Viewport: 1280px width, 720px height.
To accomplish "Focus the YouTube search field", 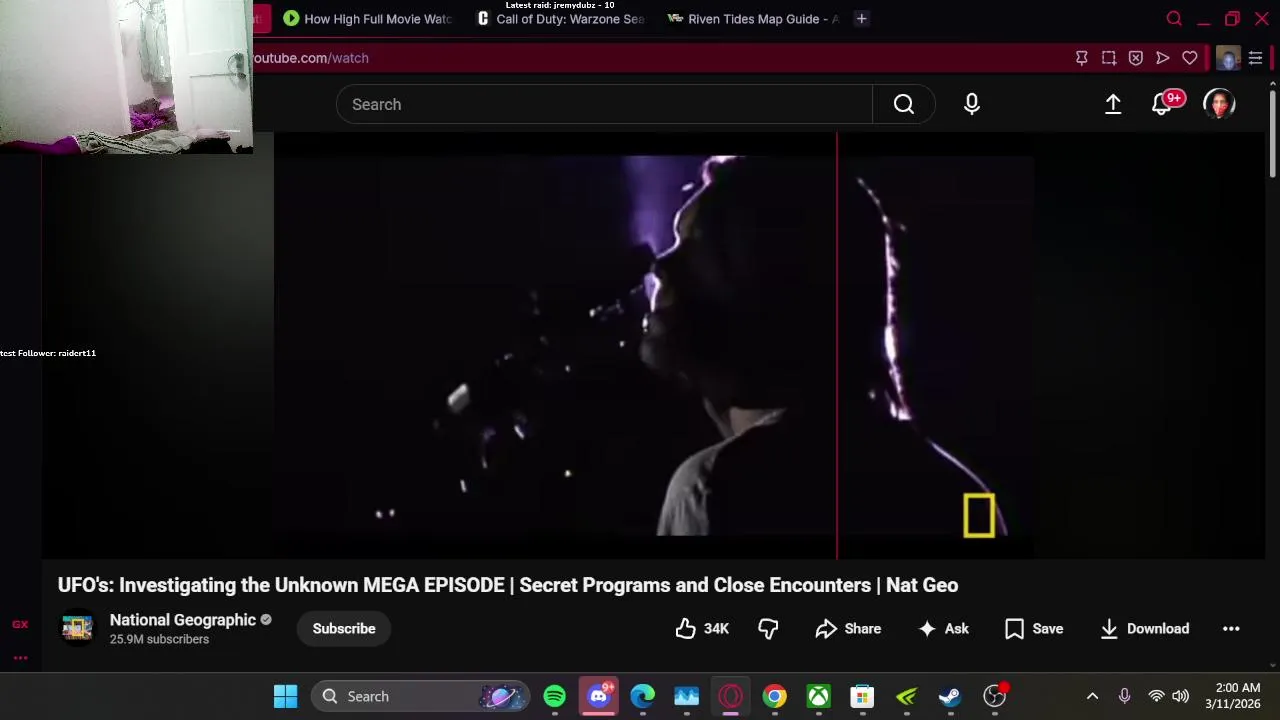I will 604,104.
